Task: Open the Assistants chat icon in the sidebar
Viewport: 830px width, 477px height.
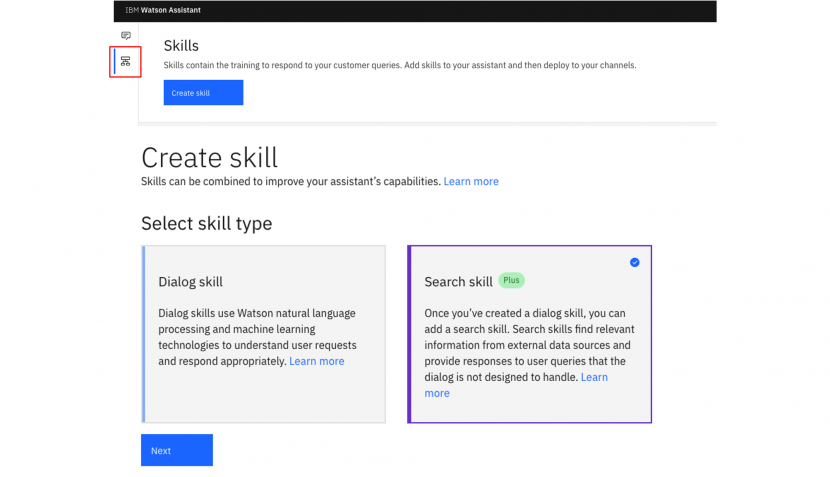Action: coord(125,36)
